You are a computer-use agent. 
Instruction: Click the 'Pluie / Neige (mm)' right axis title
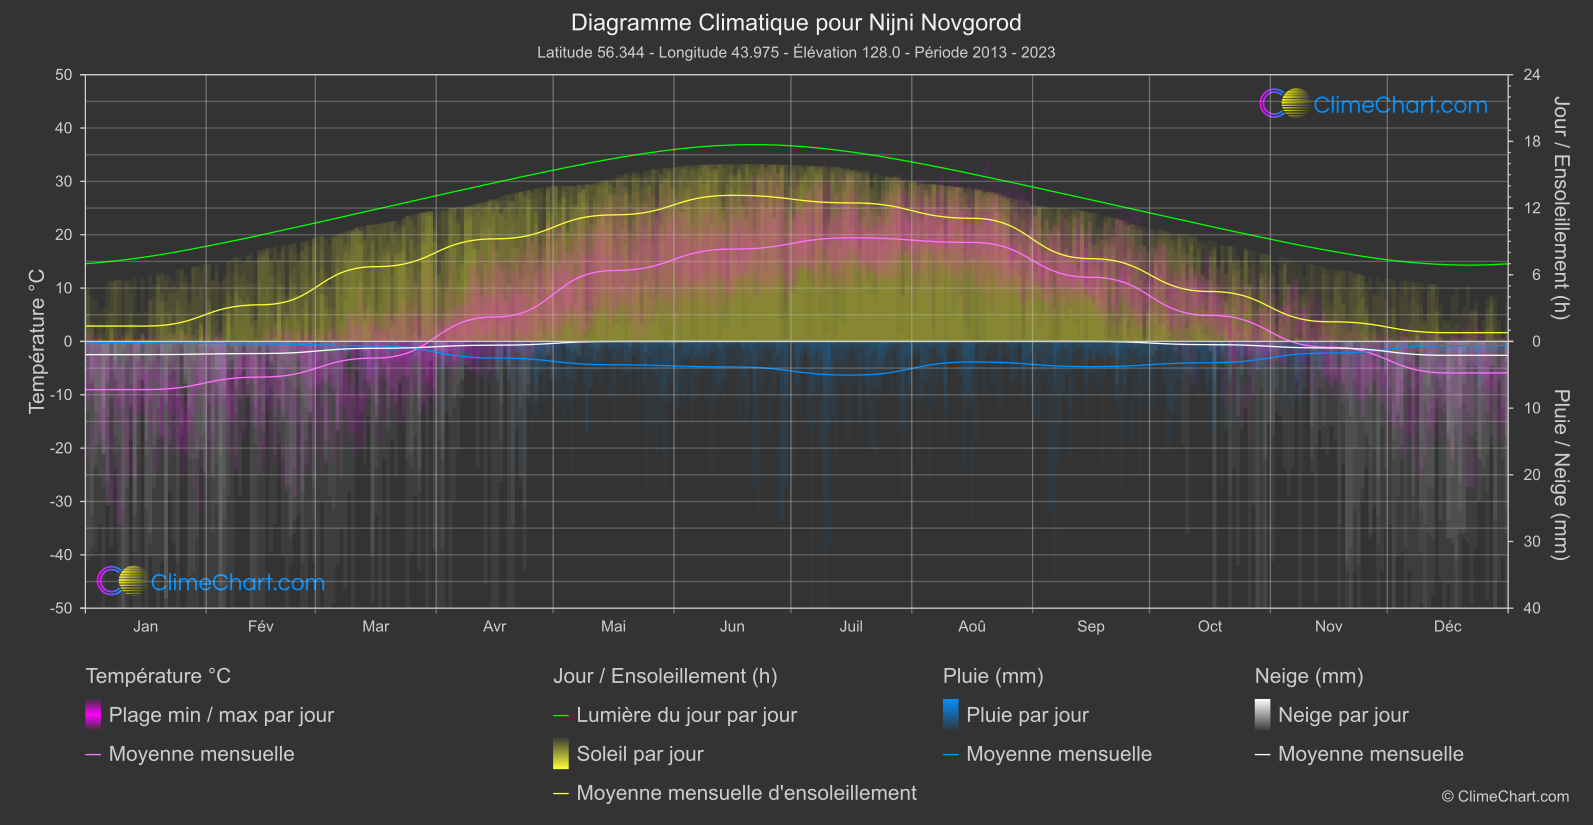(x=1560, y=475)
